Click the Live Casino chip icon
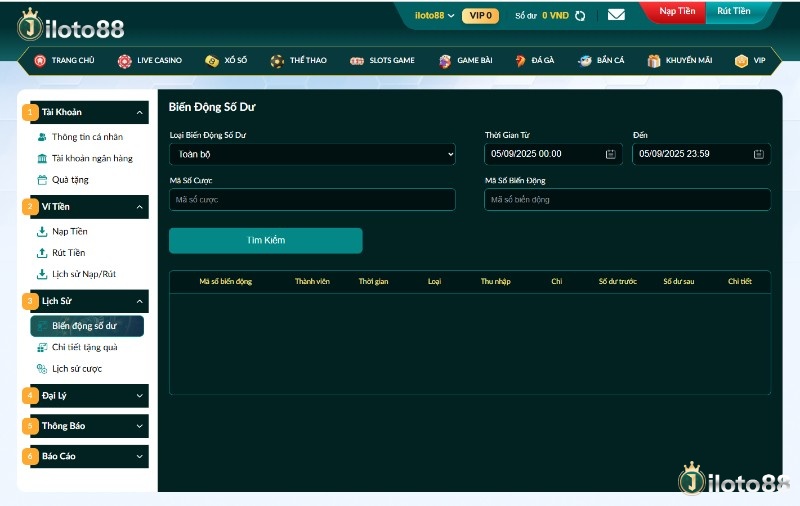 coord(124,61)
